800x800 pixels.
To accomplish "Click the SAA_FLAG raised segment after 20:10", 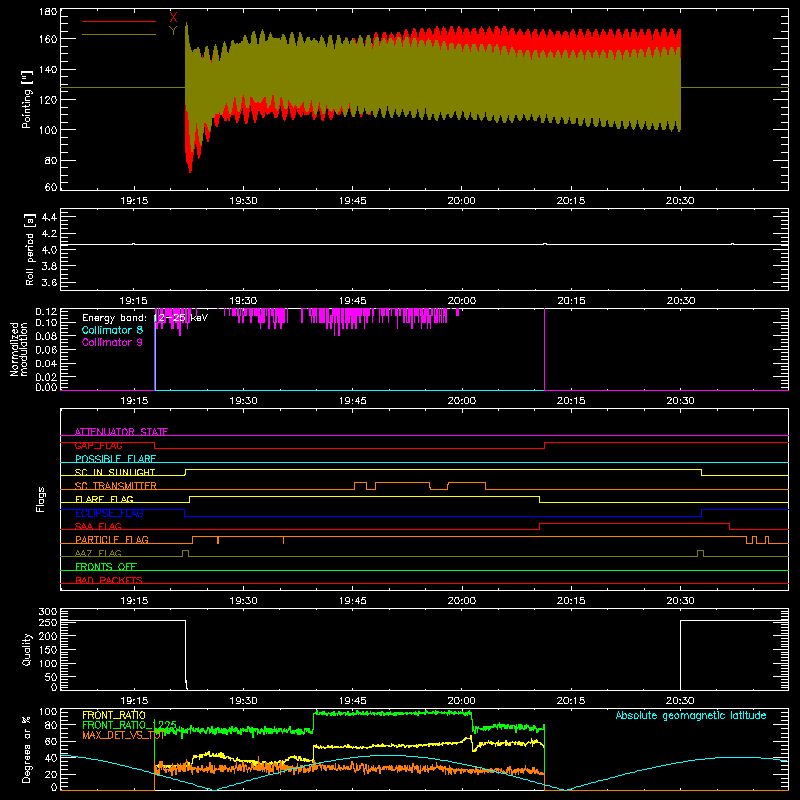I will point(634,523).
